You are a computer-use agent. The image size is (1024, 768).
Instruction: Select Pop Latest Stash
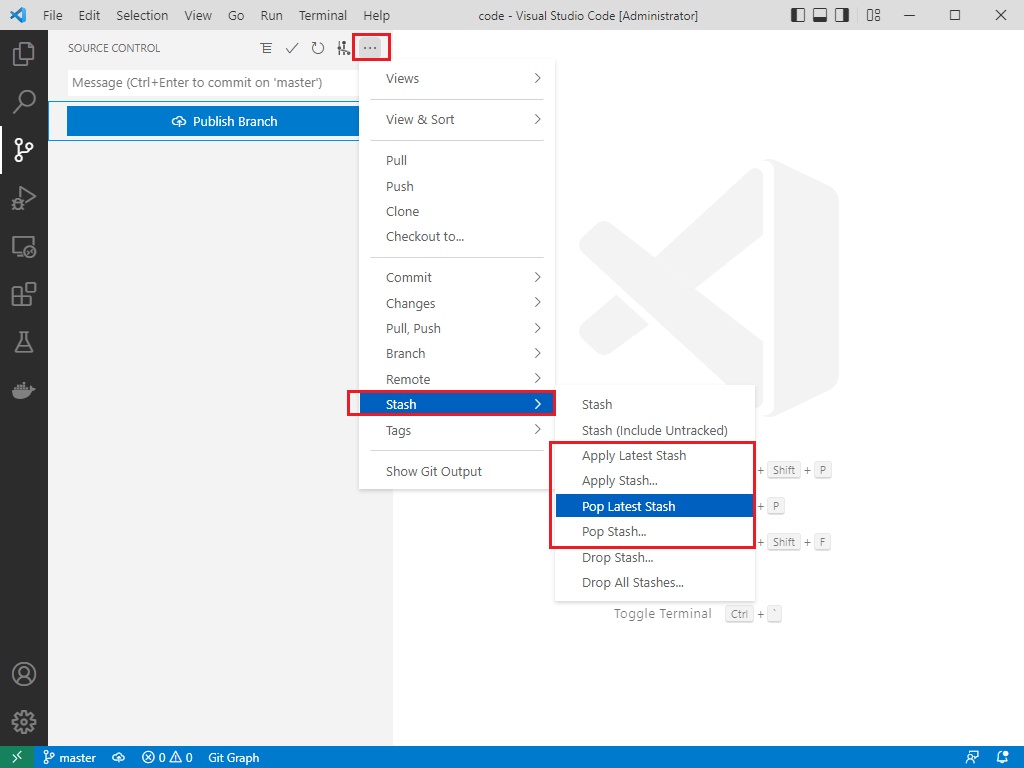654,506
